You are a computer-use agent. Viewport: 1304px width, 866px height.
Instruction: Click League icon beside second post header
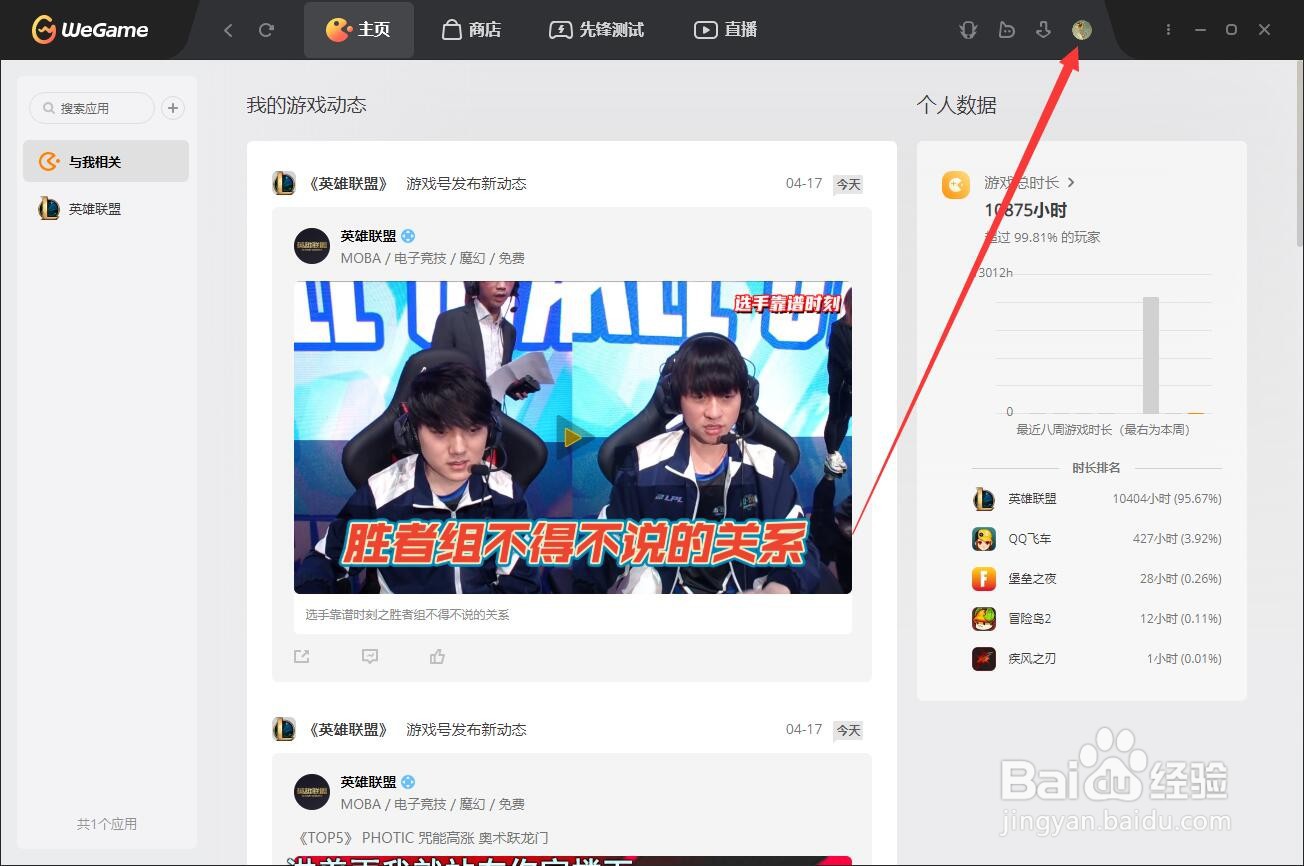pyautogui.click(x=284, y=729)
